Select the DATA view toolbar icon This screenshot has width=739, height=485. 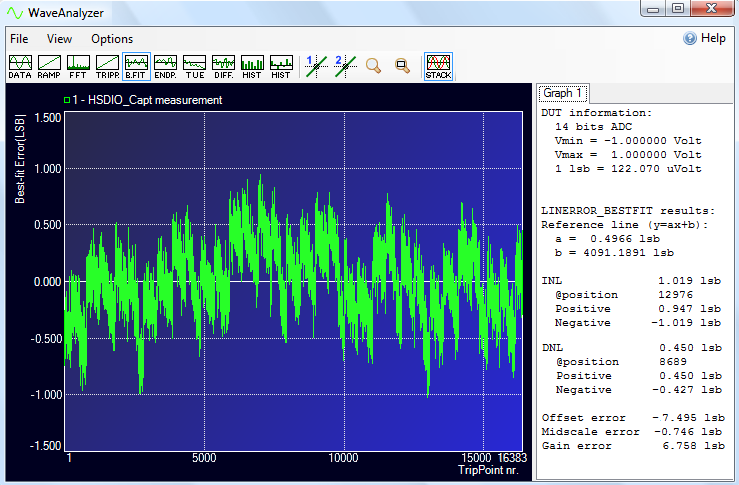(19, 67)
